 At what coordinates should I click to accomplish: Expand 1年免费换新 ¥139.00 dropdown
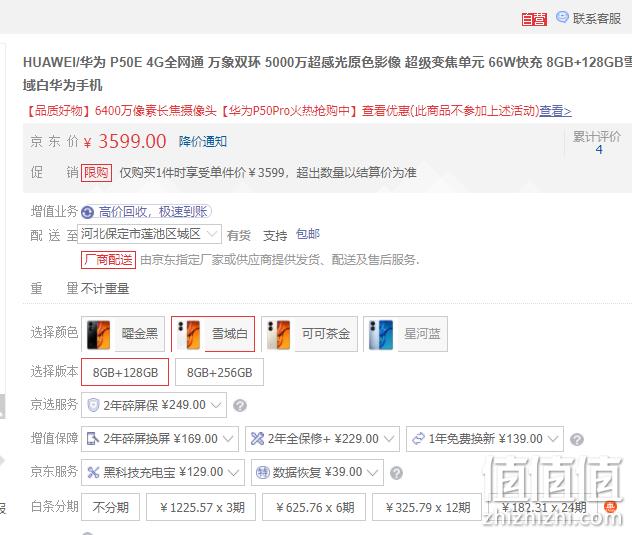coord(485,439)
